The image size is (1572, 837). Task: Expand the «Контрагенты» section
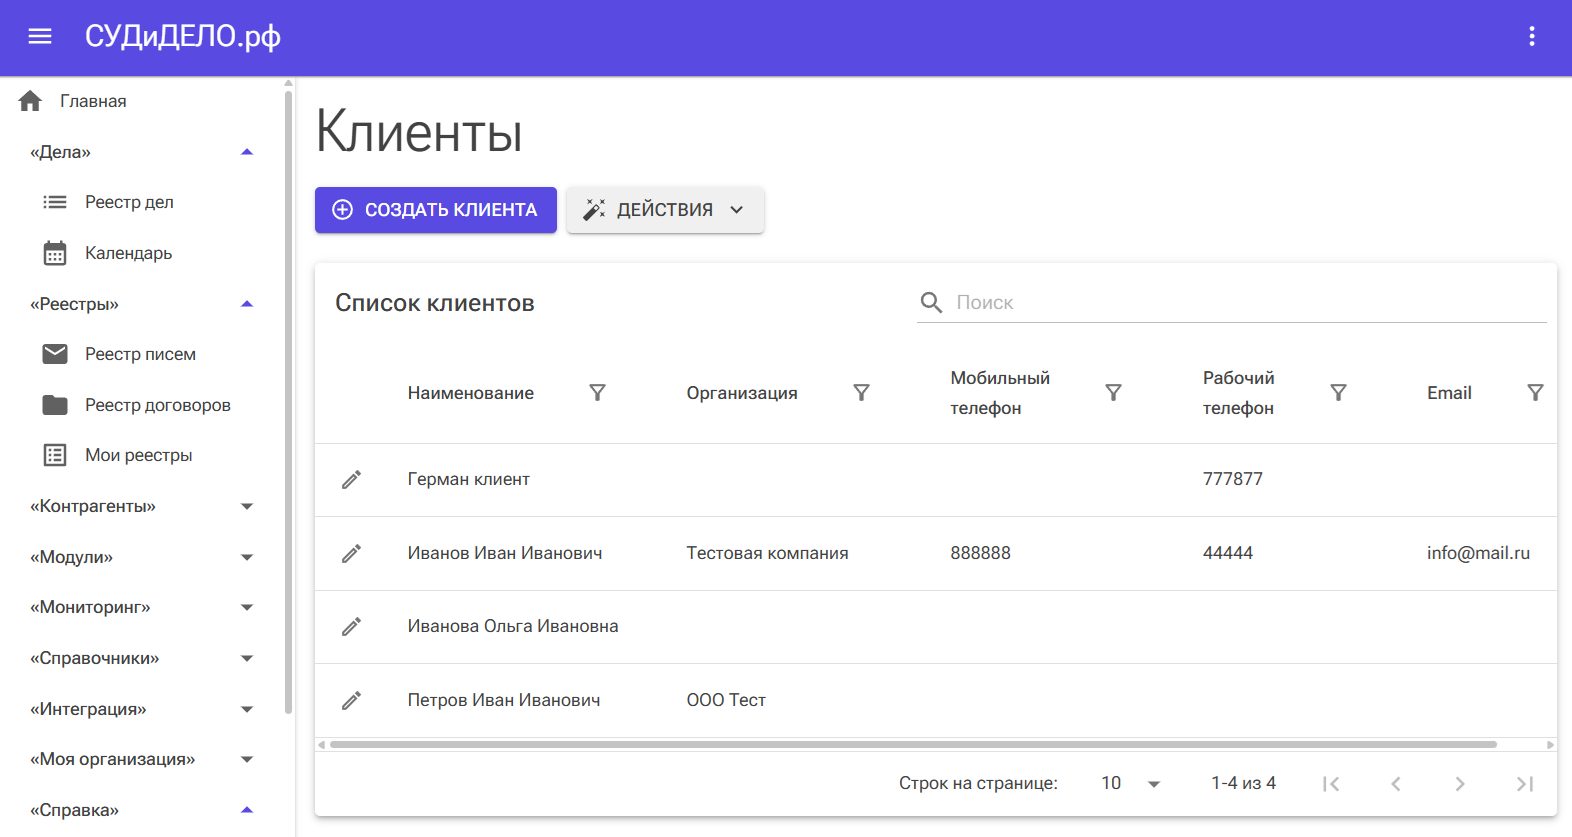coord(247,507)
